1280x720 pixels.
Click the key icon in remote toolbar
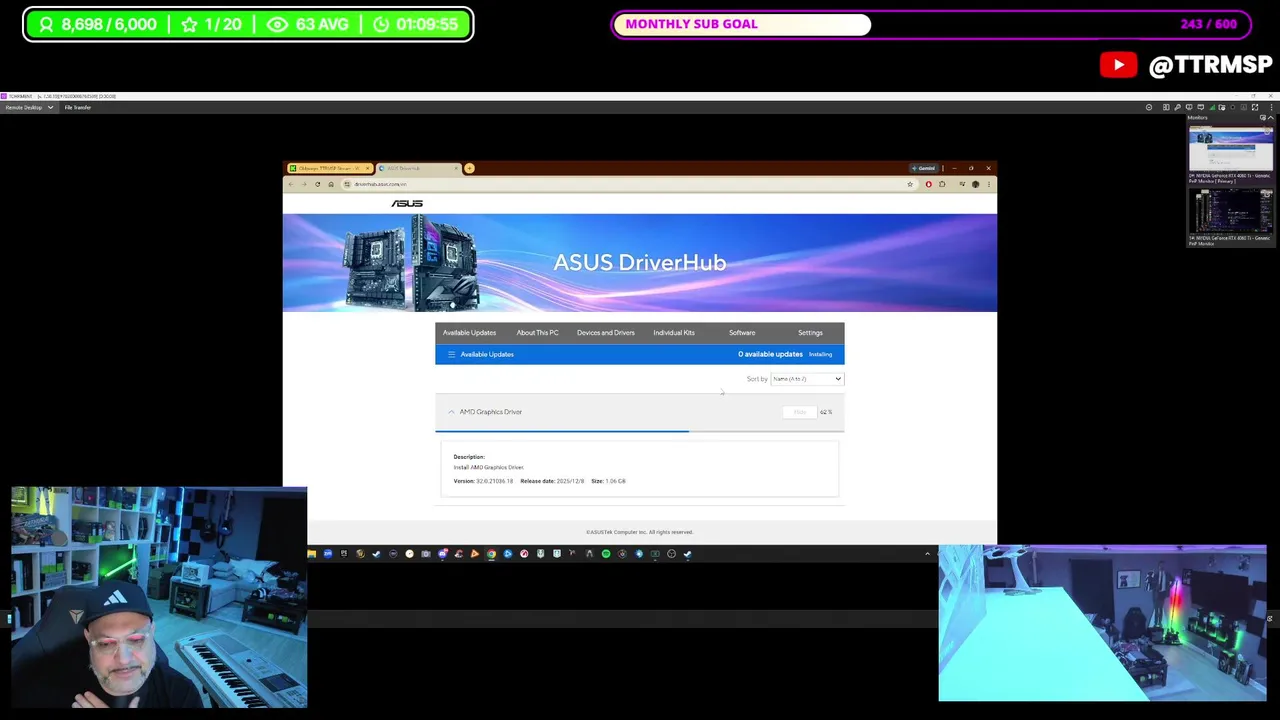click(1177, 107)
